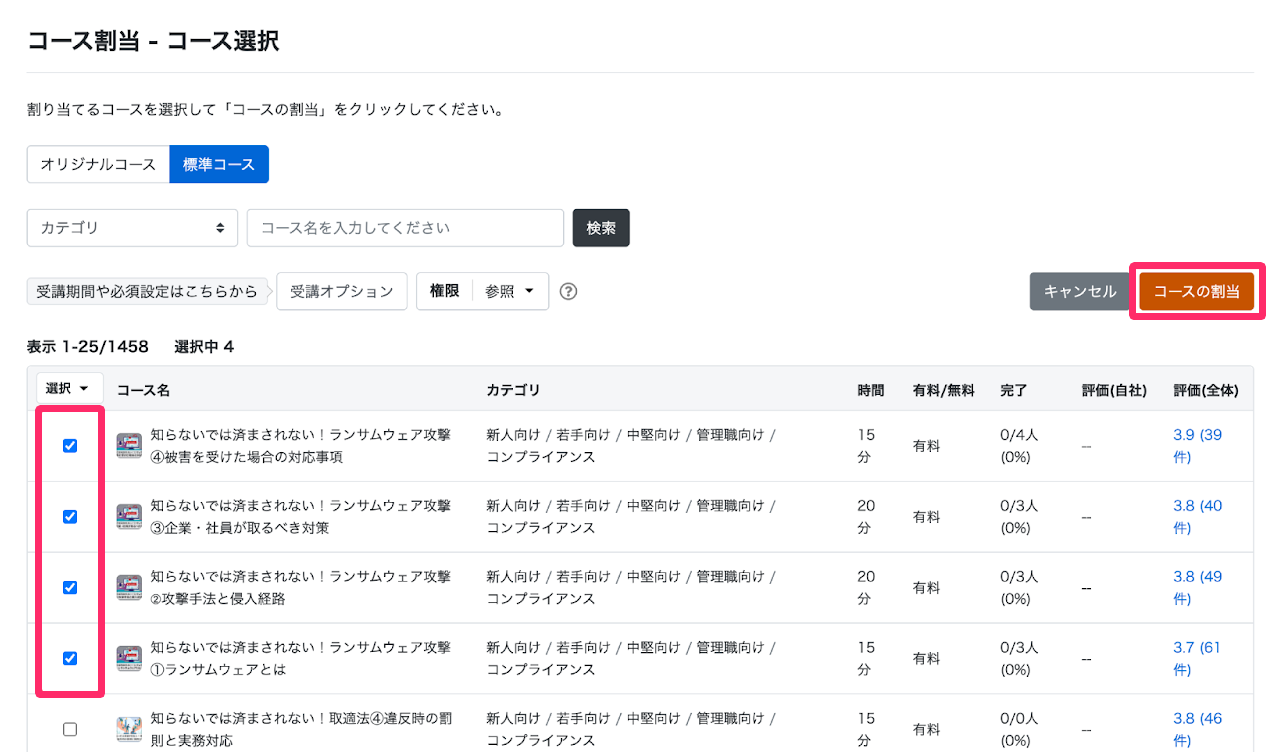Click the 0/0人 (0%) completion cell
The height and width of the screenshot is (752, 1288).
(1019, 730)
